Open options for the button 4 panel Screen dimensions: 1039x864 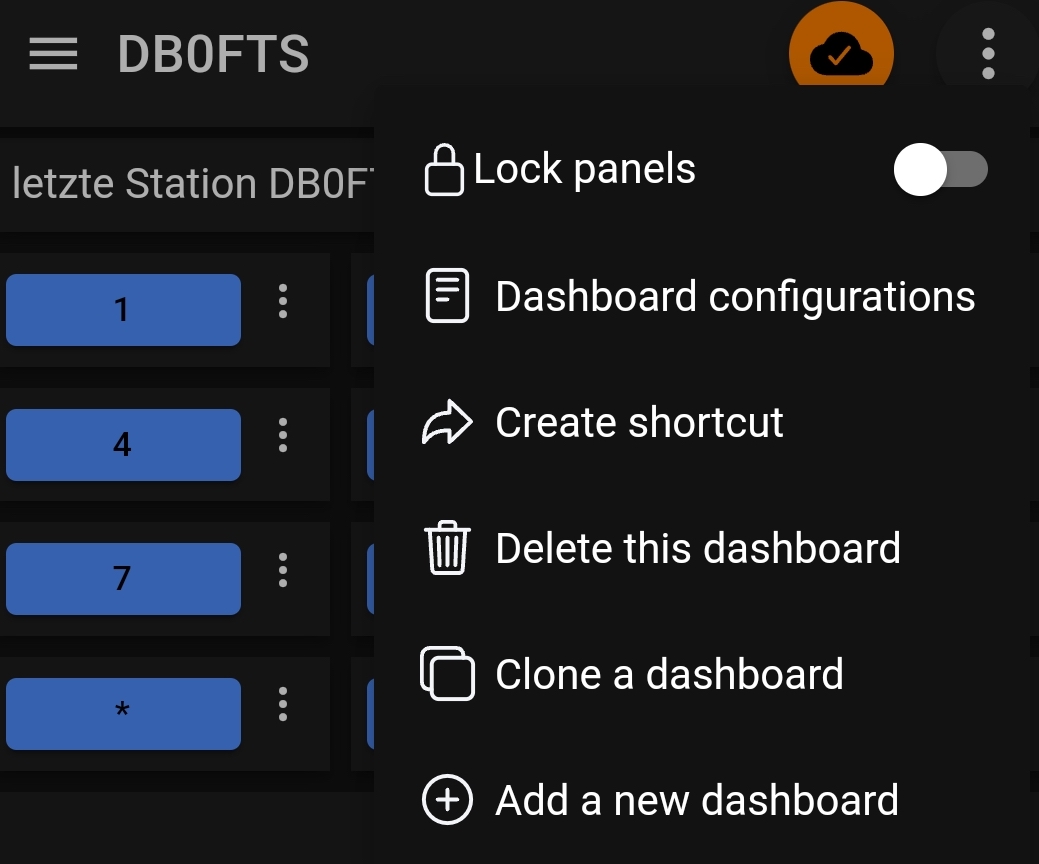[283, 435]
